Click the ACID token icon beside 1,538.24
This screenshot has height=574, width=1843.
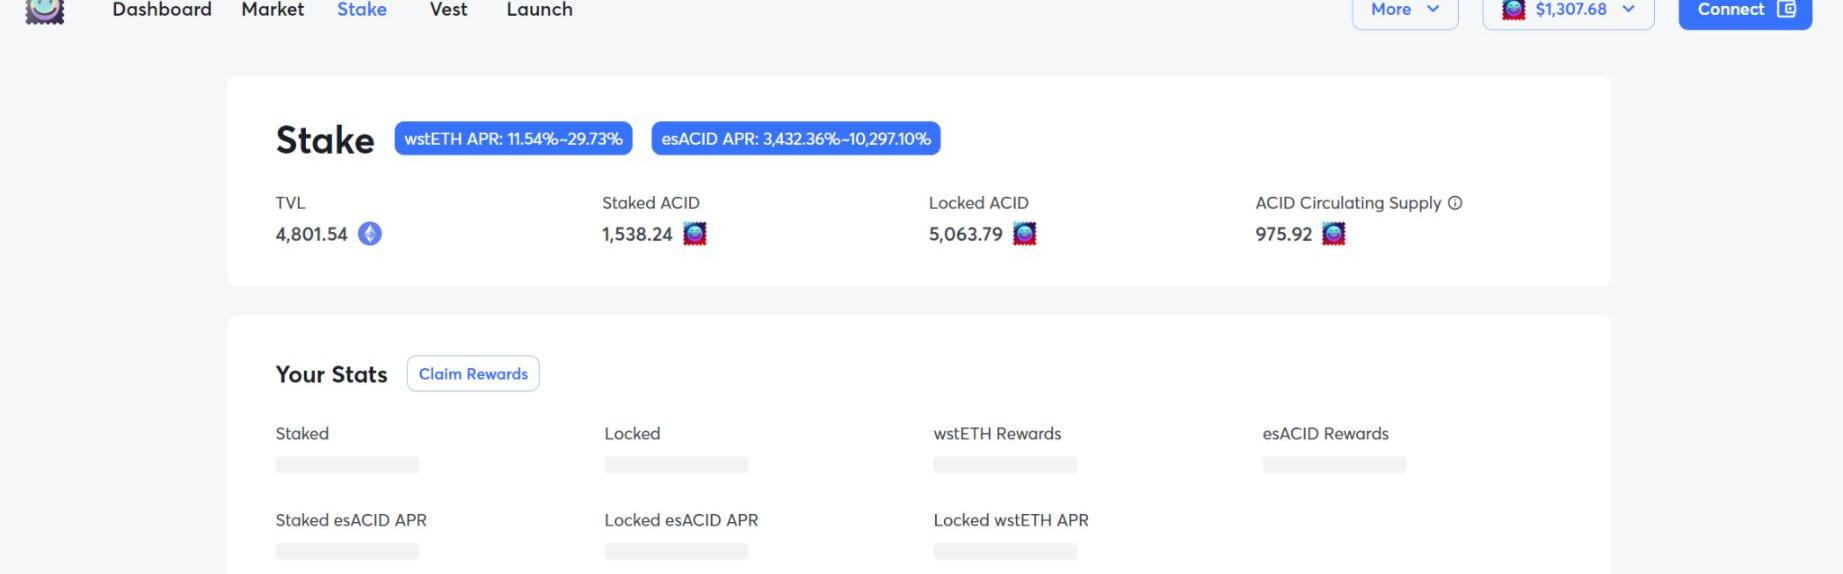tap(694, 234)
